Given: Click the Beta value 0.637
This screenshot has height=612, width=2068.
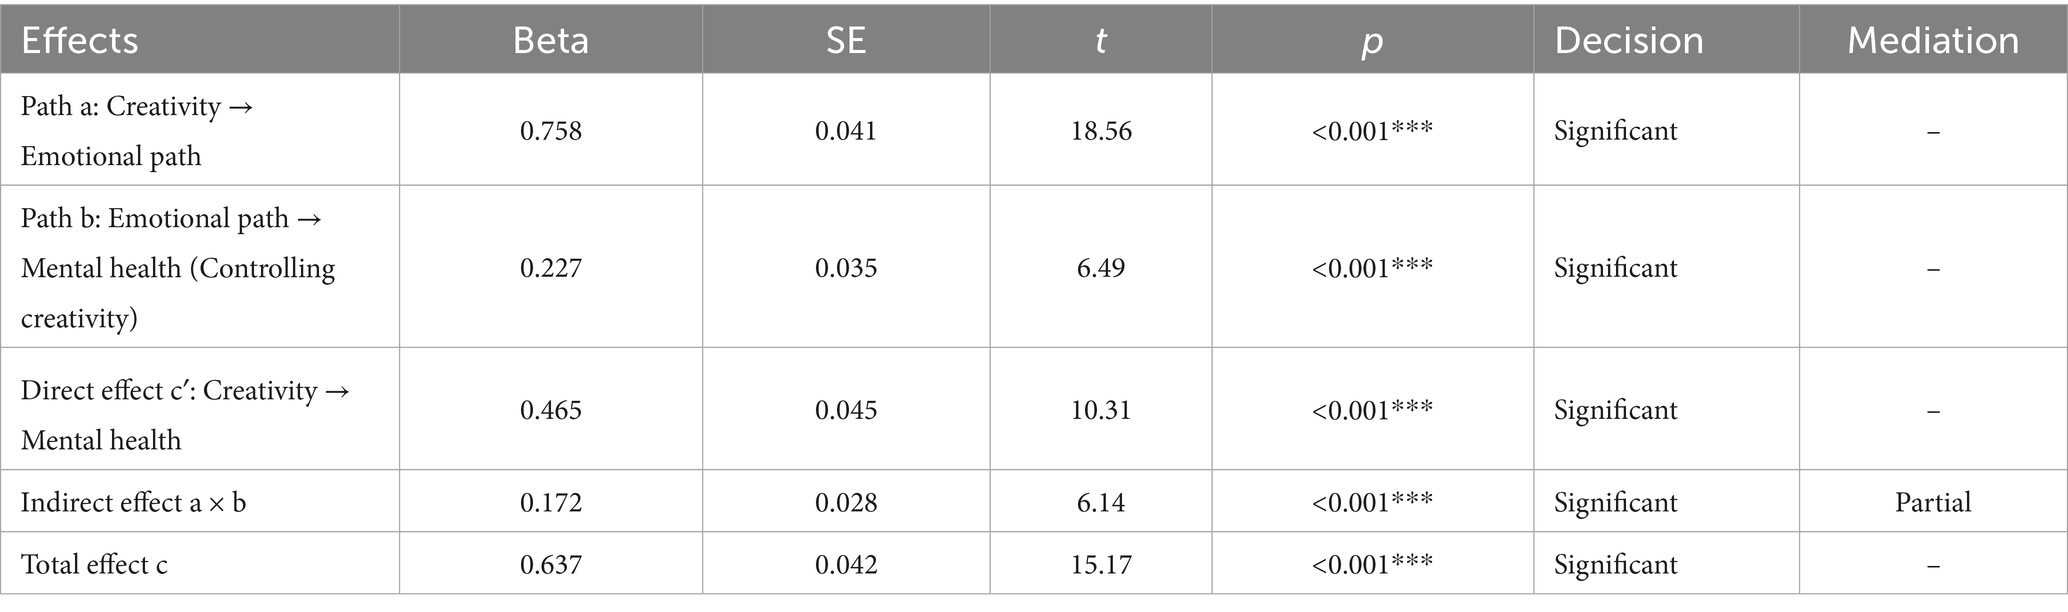Looking at the screenshot, I should click(x=550, y=564).
